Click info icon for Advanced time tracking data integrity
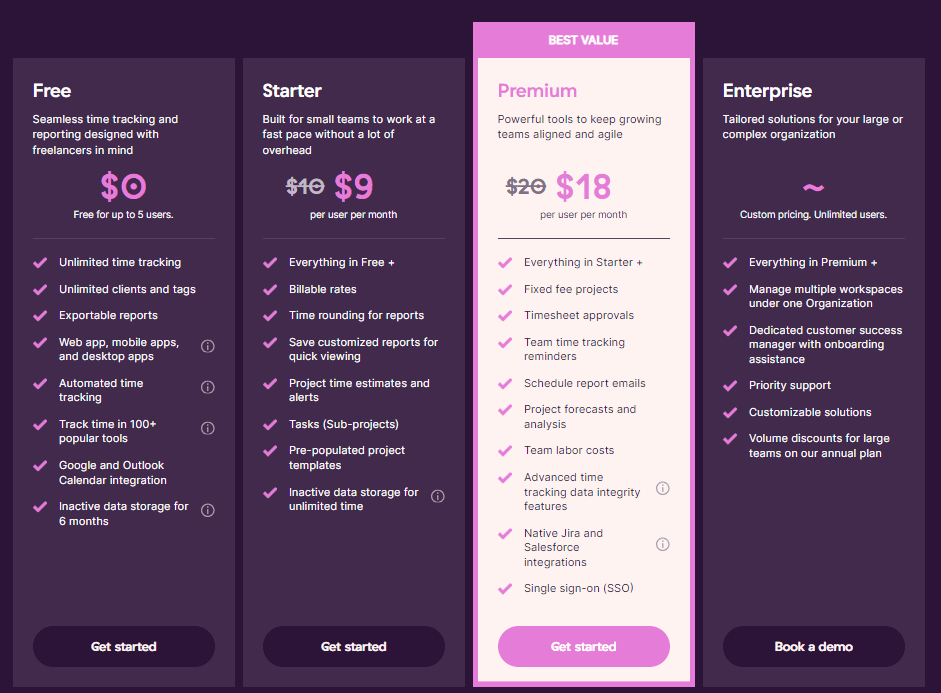The image size is (941, 693). click(x=662, y=488)
